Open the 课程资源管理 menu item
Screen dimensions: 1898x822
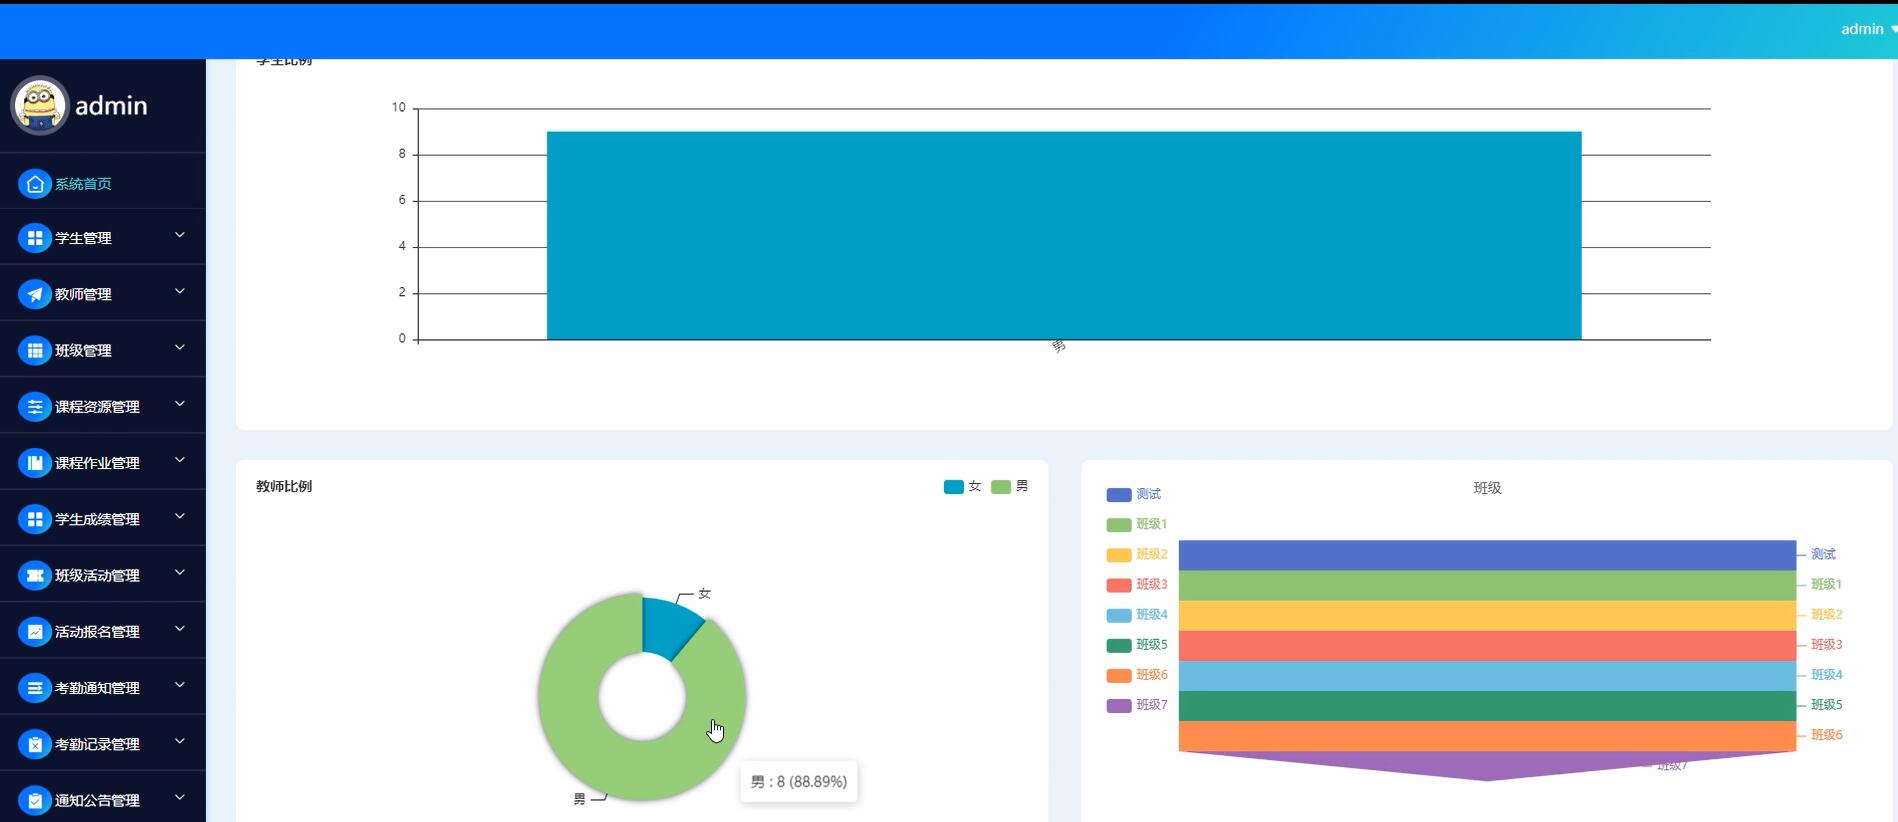click(103, 407)
